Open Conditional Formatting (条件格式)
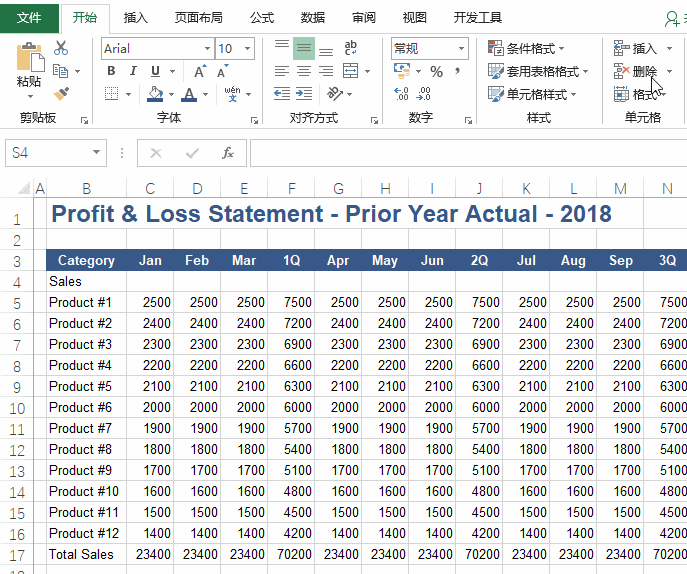 click(526, 48)
